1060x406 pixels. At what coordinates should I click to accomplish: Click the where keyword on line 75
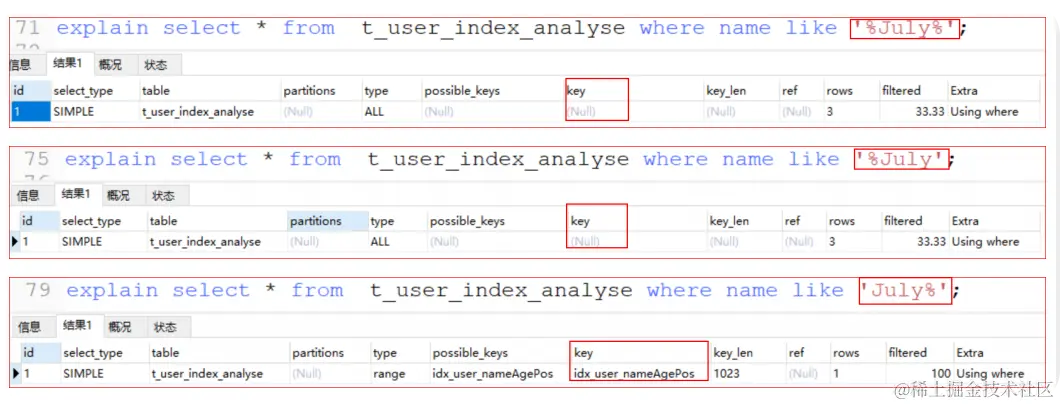pos(675,160)
